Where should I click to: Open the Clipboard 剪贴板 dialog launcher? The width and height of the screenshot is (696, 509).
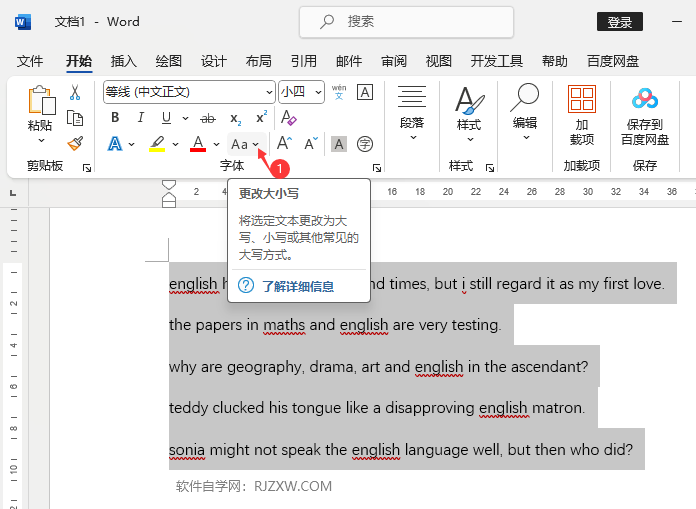87,168
